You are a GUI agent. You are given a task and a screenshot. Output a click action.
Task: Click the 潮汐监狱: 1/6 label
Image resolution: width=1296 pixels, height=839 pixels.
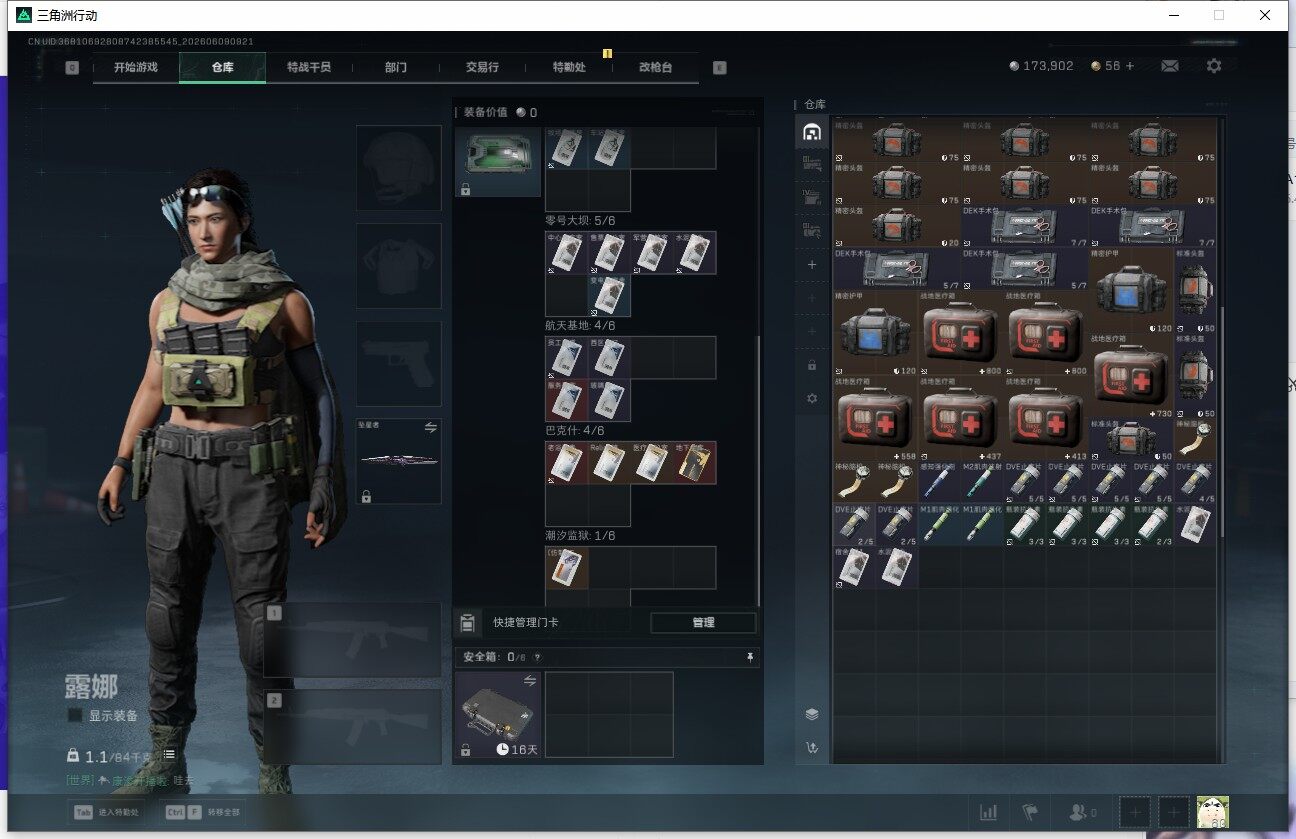pos(580,536)
